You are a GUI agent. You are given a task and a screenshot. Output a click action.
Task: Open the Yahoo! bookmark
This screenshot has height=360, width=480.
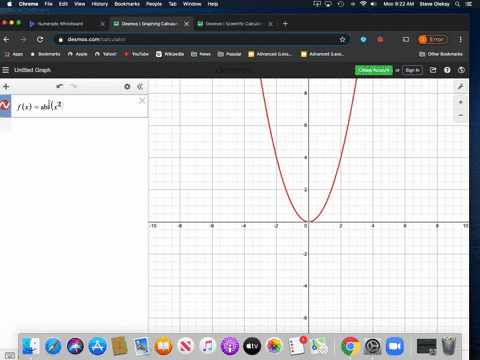106,54
